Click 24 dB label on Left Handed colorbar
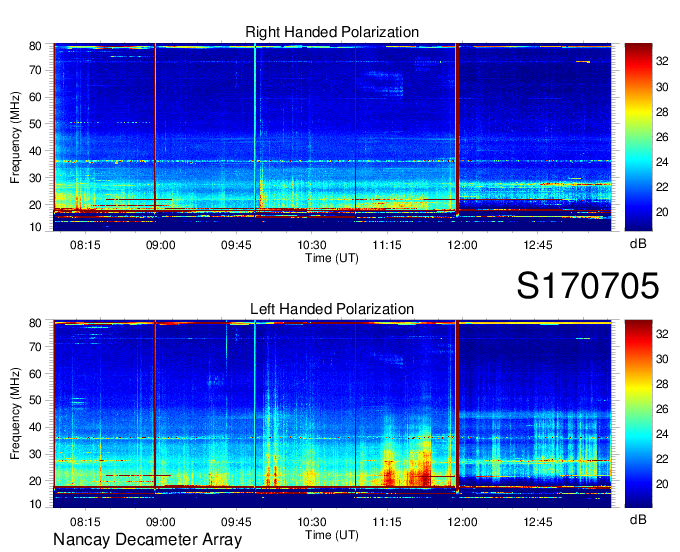Image resolution: width=680 pixels, height=552 pixels. coord(662,434)
